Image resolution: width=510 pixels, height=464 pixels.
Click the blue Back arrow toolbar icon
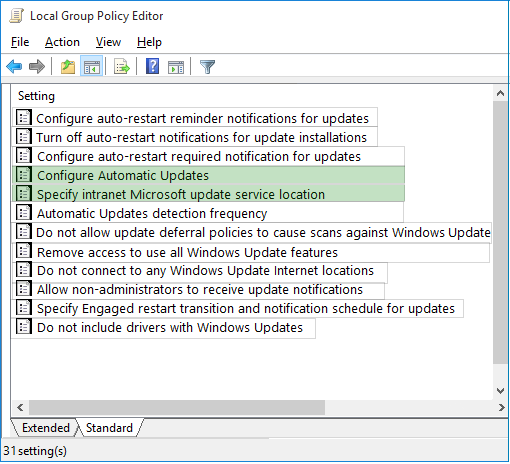click(14, 67)
